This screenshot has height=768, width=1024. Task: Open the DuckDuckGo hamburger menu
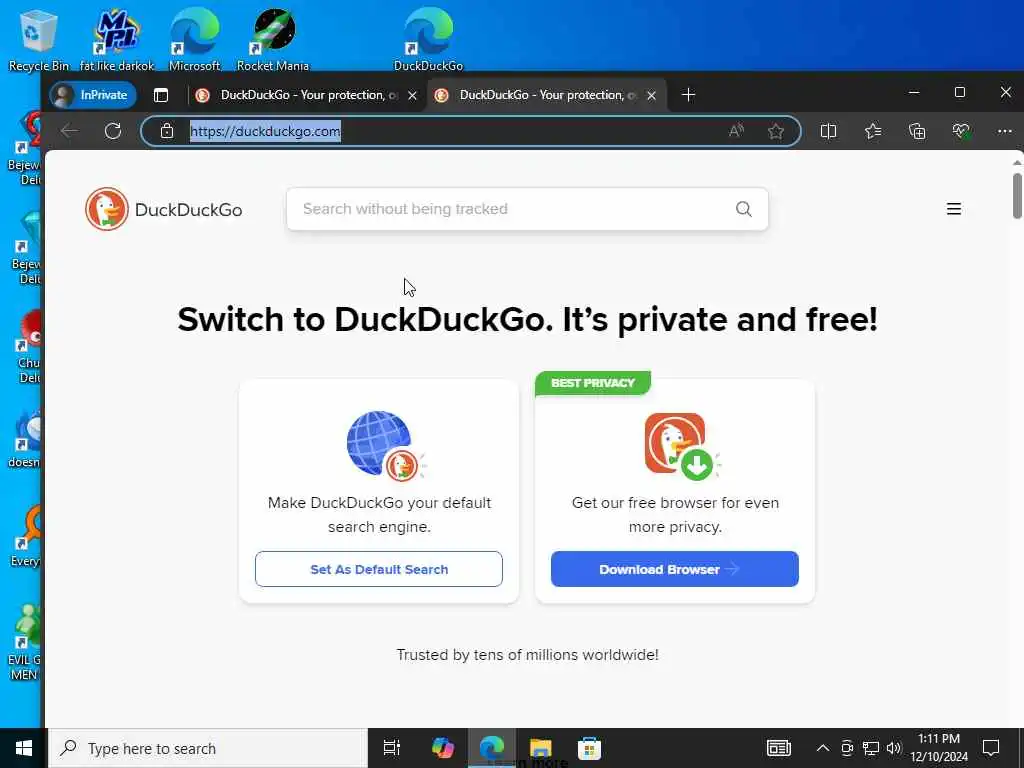click(953, 209)
